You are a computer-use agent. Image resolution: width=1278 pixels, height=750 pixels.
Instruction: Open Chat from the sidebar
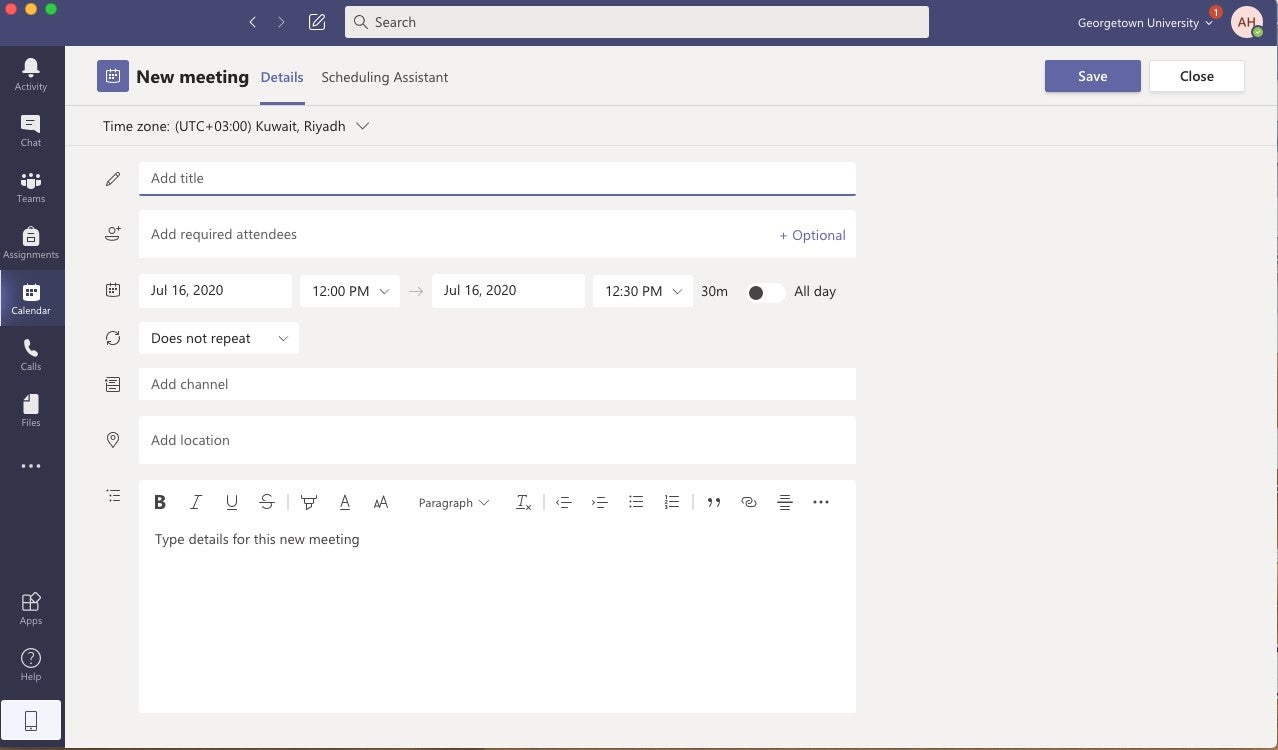click(30, 129)
